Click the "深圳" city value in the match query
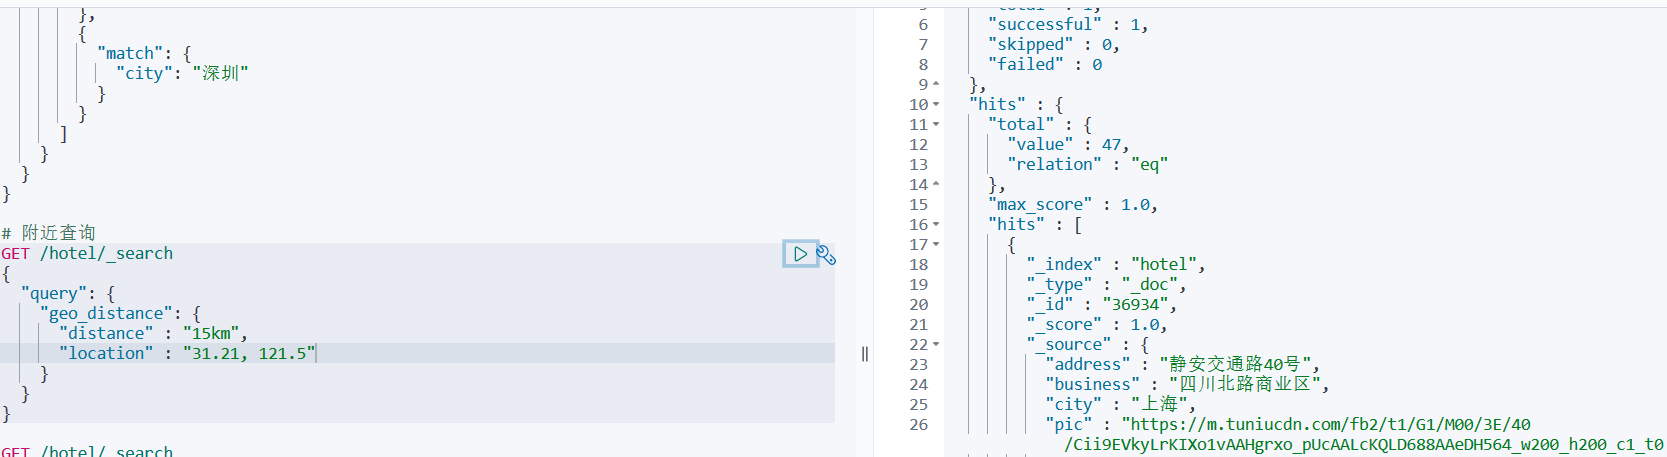Viewport: 1667px width, 457px height. pyautogui.click(x=220, y=74)
